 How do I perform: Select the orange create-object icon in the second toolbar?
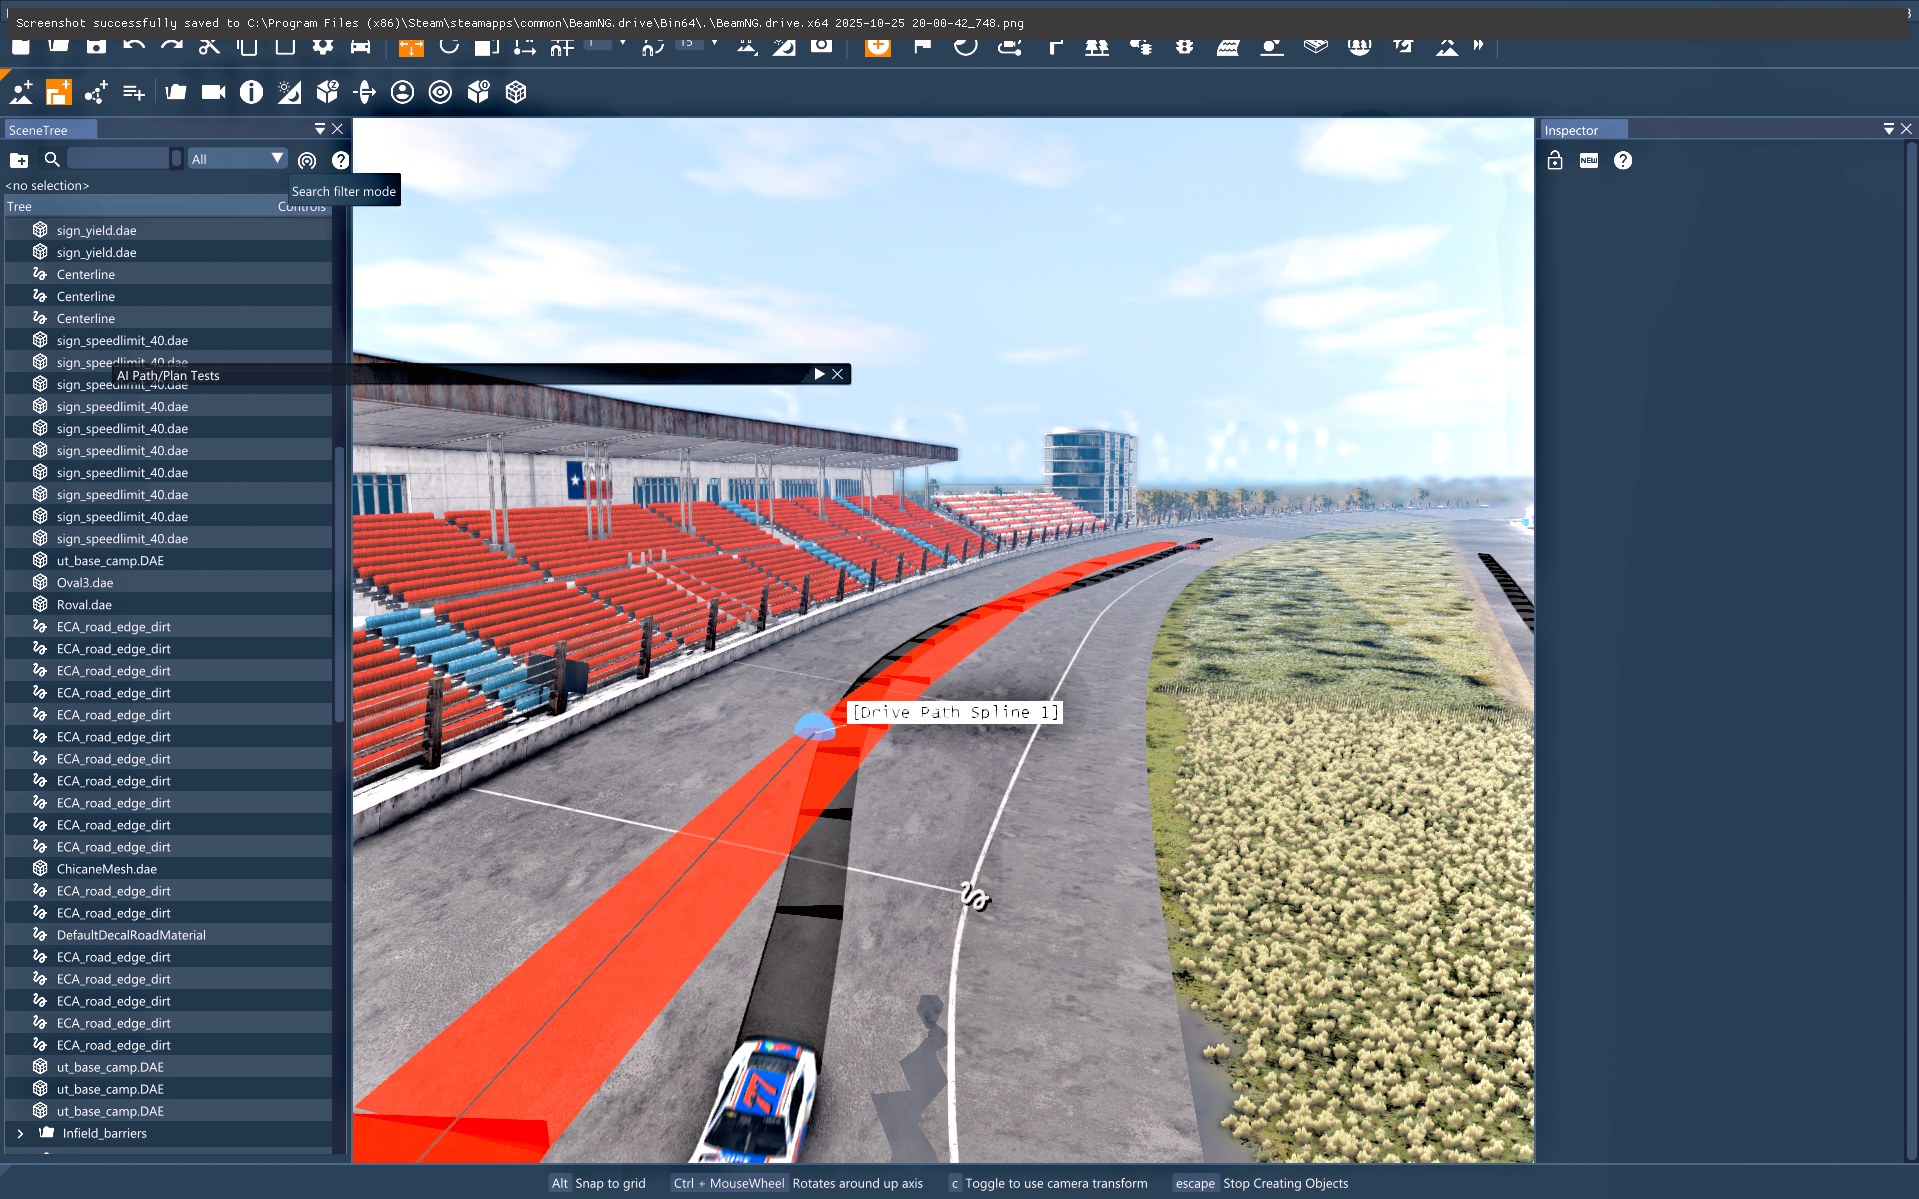click(x=59, y=92)
